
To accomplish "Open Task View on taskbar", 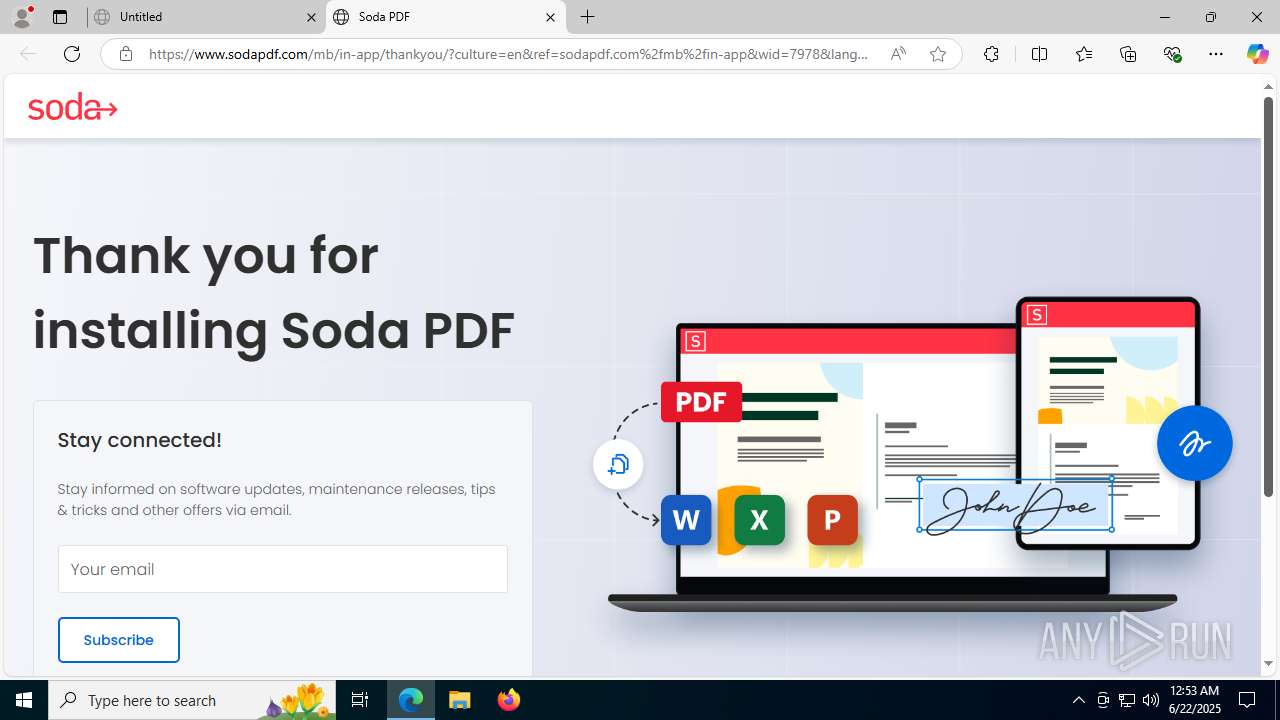I will (x=360, y=700).
